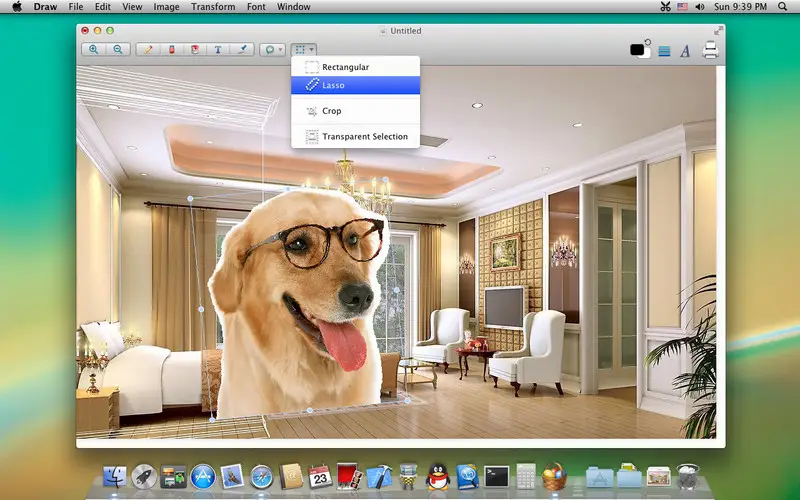
Task: Click the printer icon to print
Action: [x=710, y=50]
